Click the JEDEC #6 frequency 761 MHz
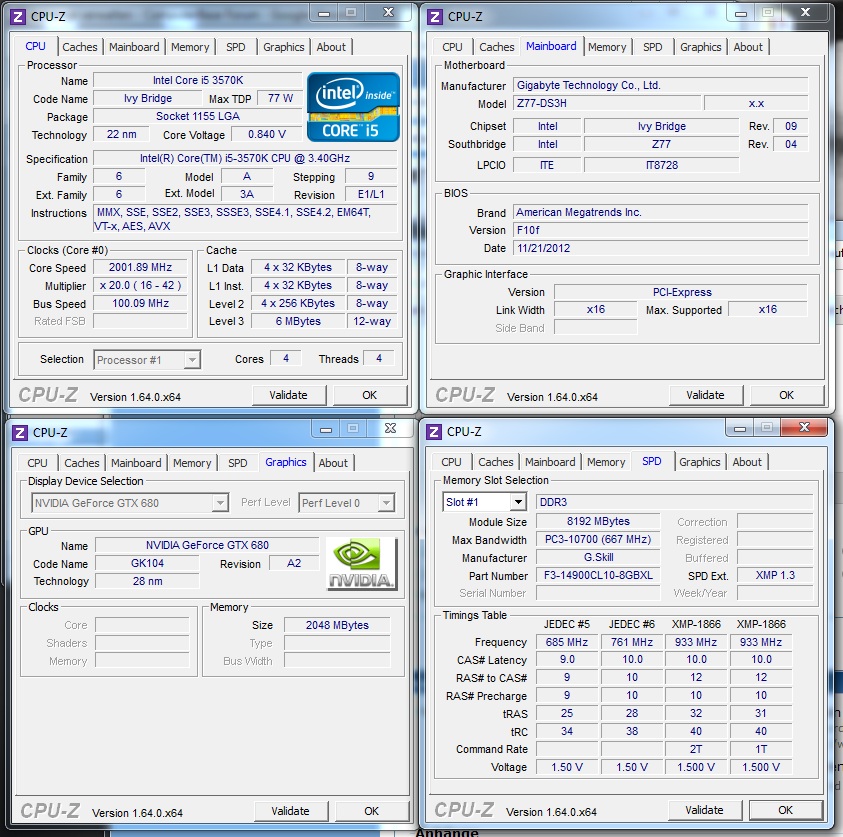Image resolution: width=843 pixels, height=837 pixels. coord(632,642)
